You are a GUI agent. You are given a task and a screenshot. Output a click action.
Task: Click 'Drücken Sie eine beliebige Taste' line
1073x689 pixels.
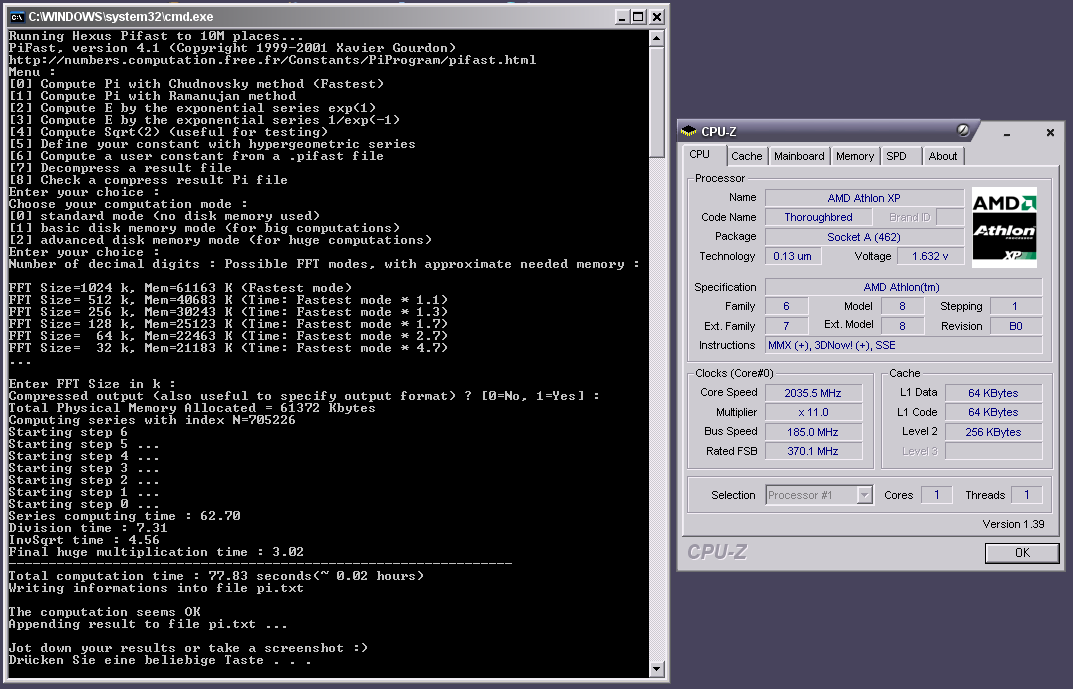[159, 660]
